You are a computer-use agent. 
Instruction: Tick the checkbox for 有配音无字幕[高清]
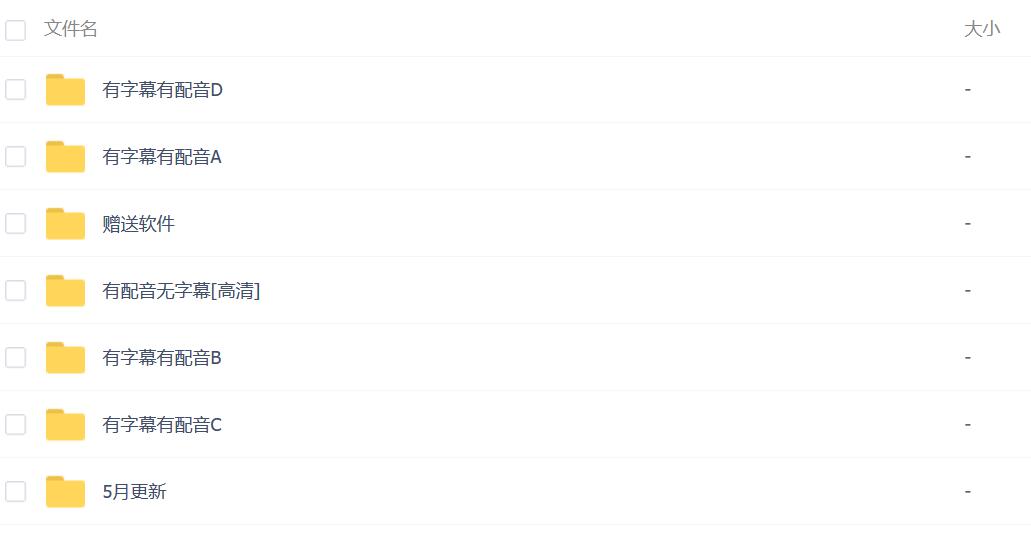[16, 291]
